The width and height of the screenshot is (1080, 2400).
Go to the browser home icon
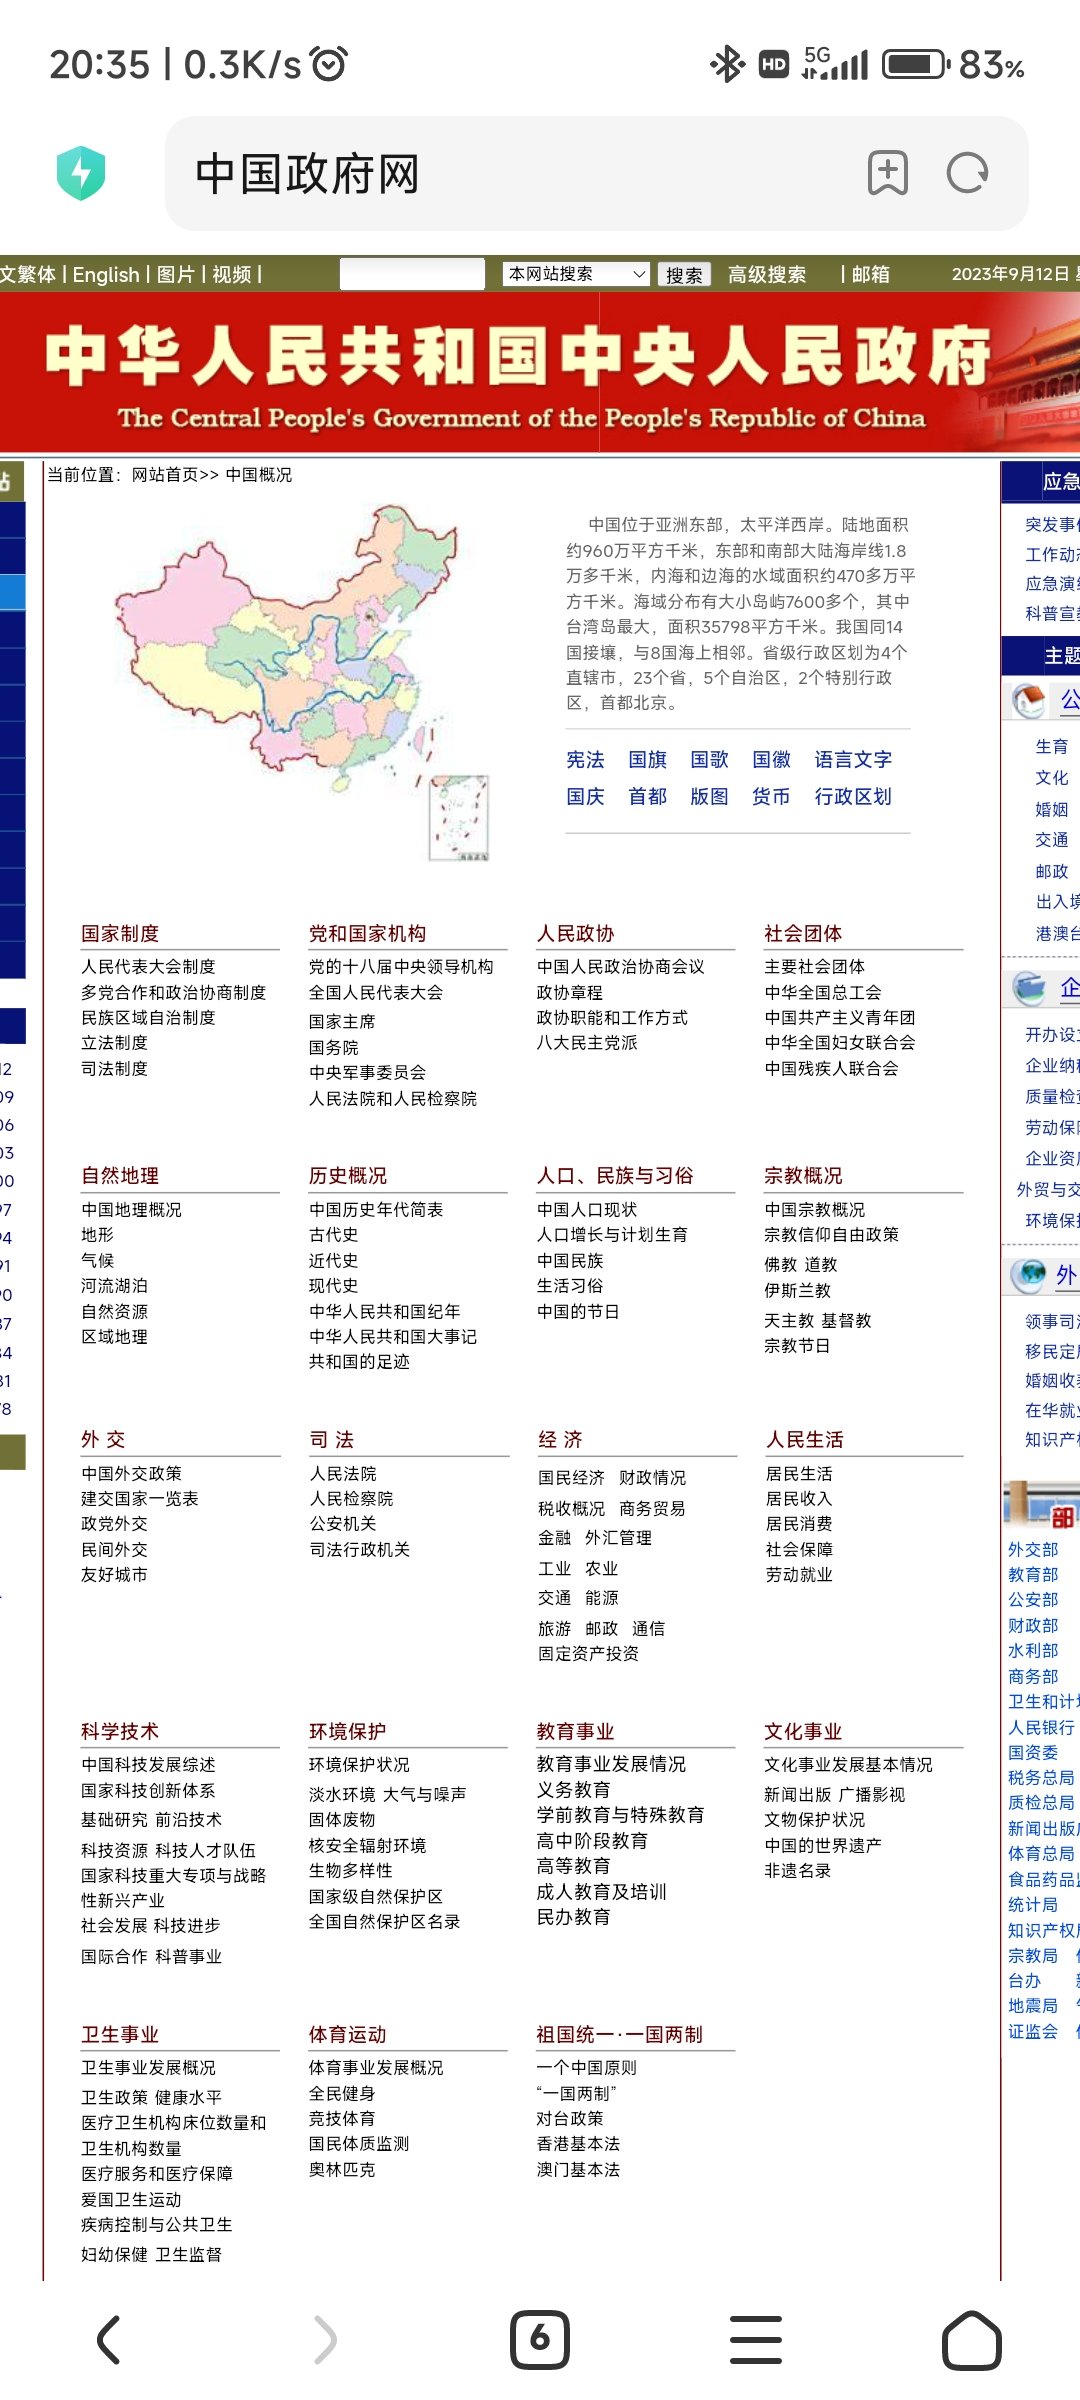tap(971, 2340)
